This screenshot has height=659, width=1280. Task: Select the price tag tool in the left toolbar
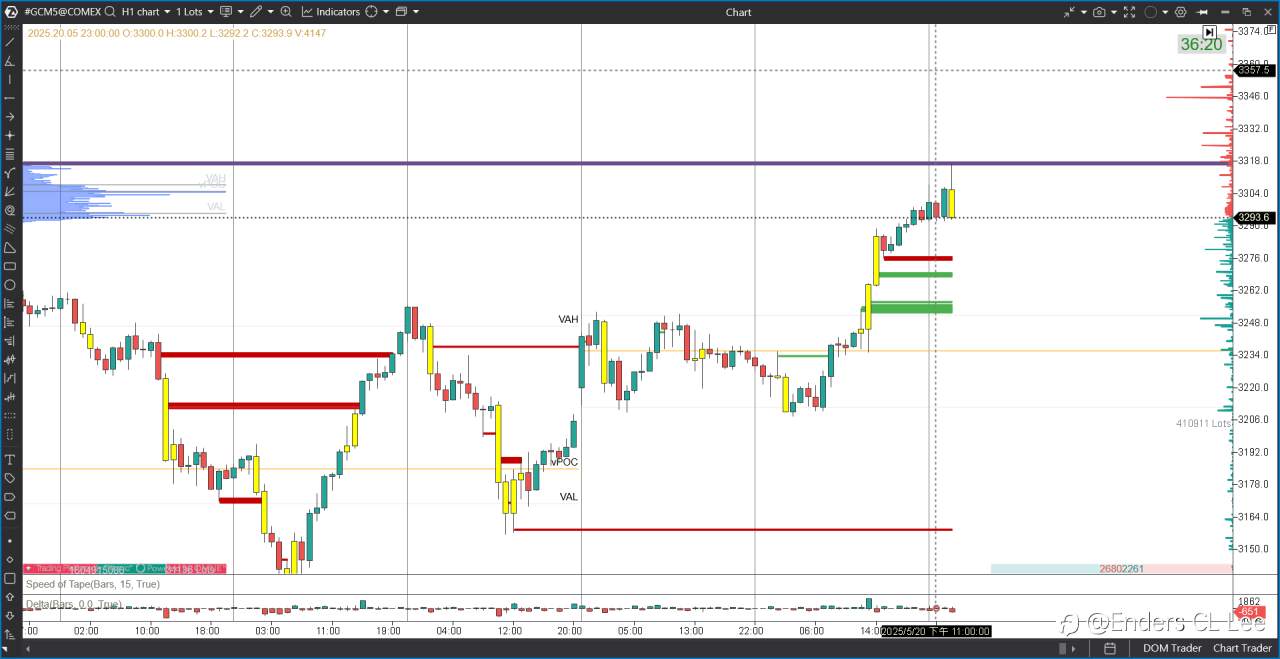tap(10, 478)
